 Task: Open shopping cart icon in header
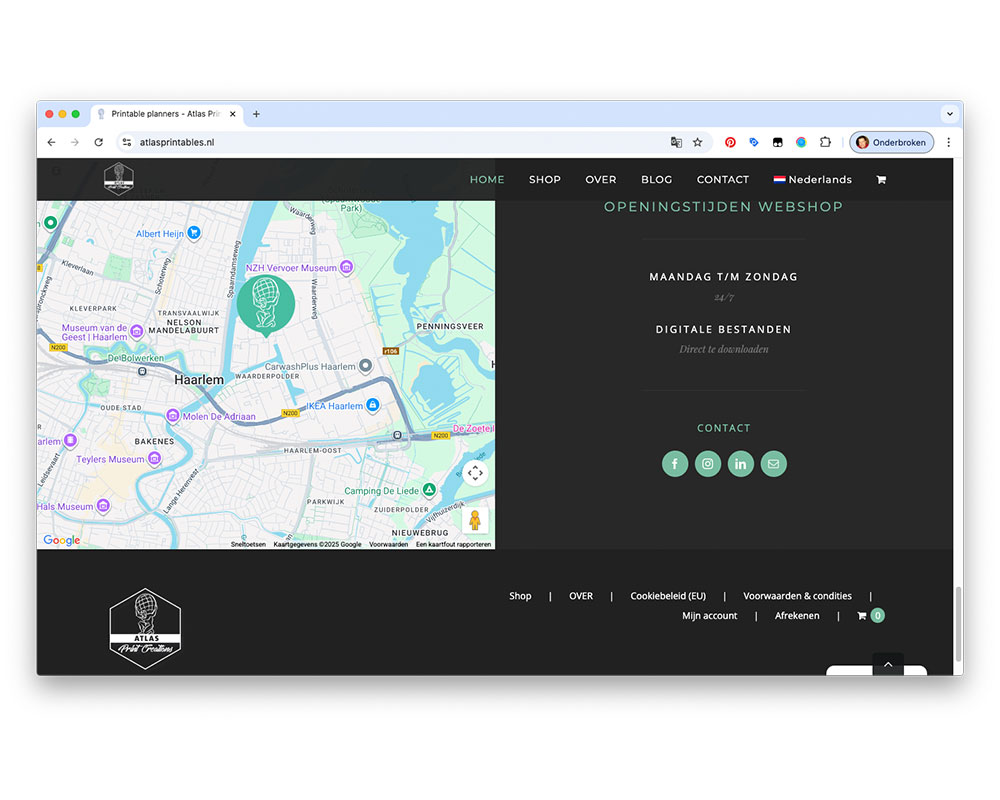(881, 180)
